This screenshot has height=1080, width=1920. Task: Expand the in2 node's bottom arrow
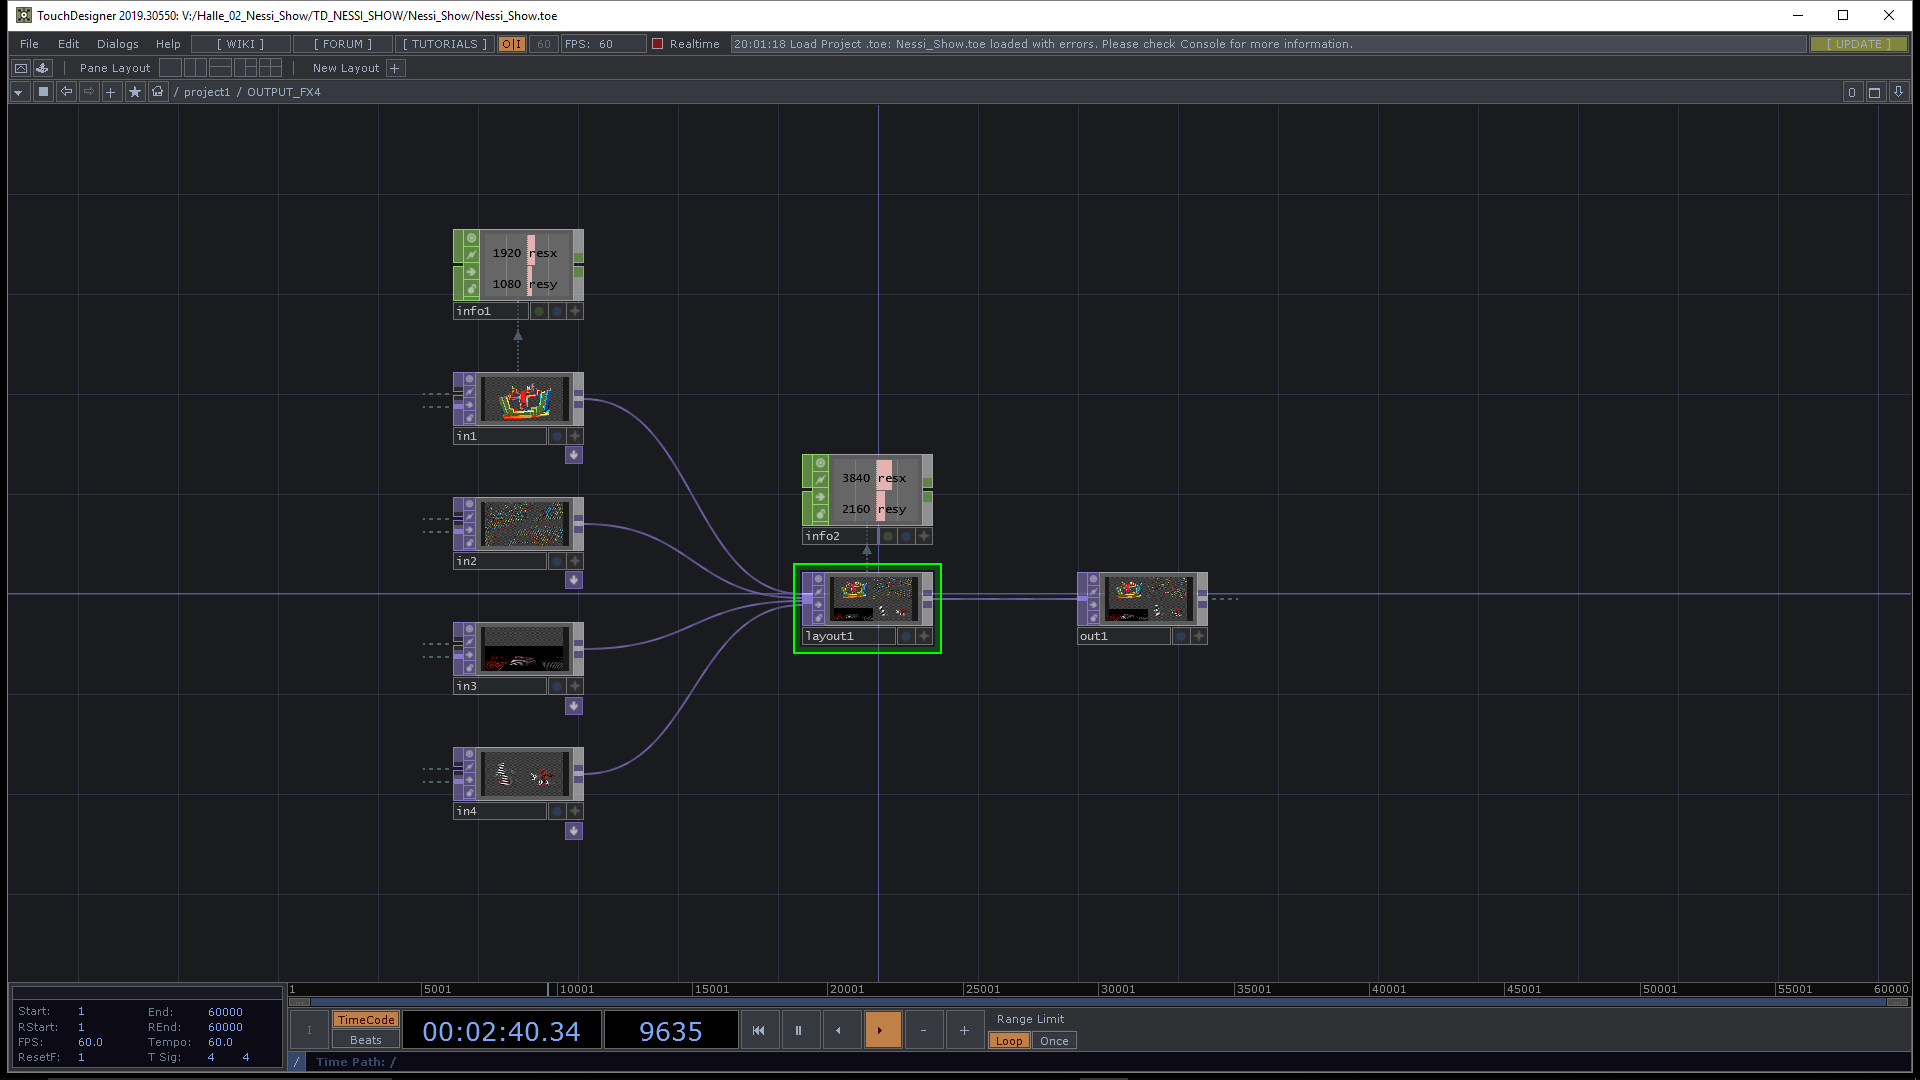pos(573,580)
